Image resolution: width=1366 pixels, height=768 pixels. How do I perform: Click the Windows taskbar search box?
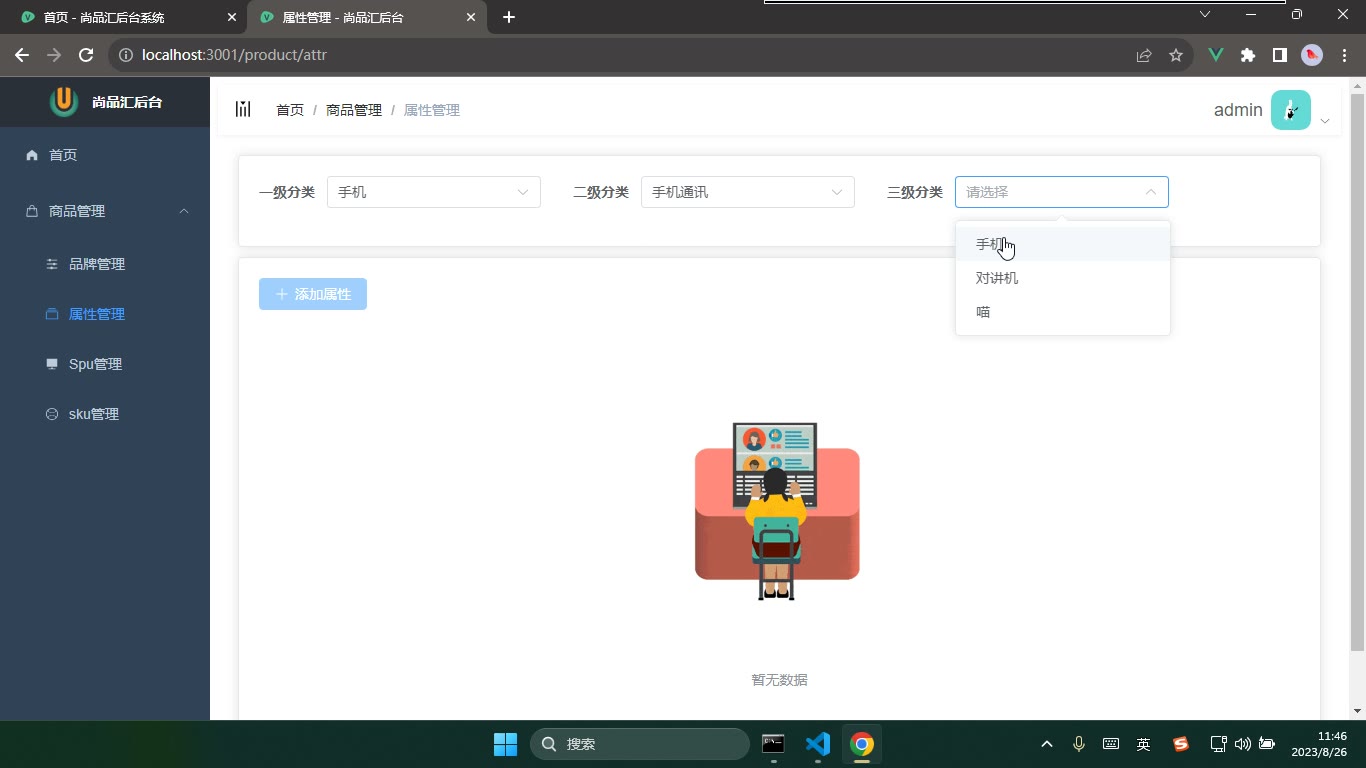coord(640,744)
